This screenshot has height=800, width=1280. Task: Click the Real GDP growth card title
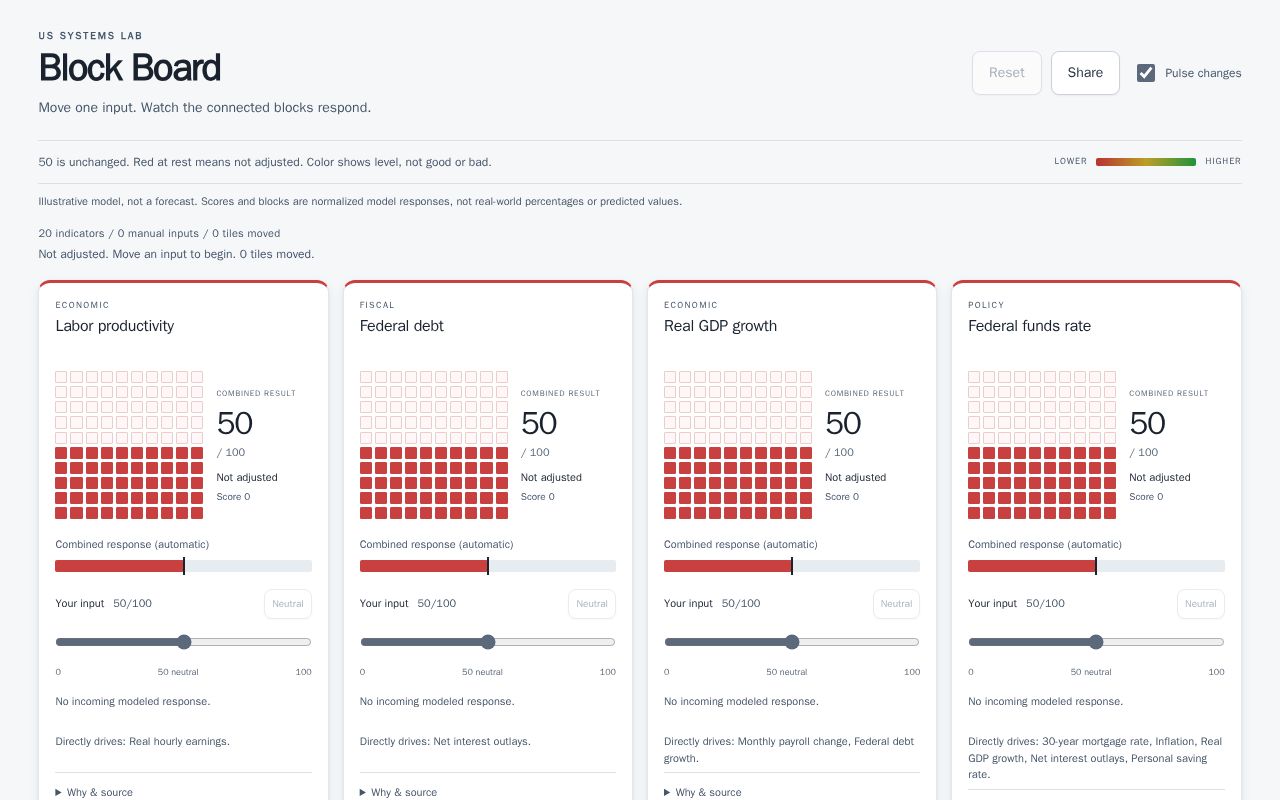coord(720,326)
